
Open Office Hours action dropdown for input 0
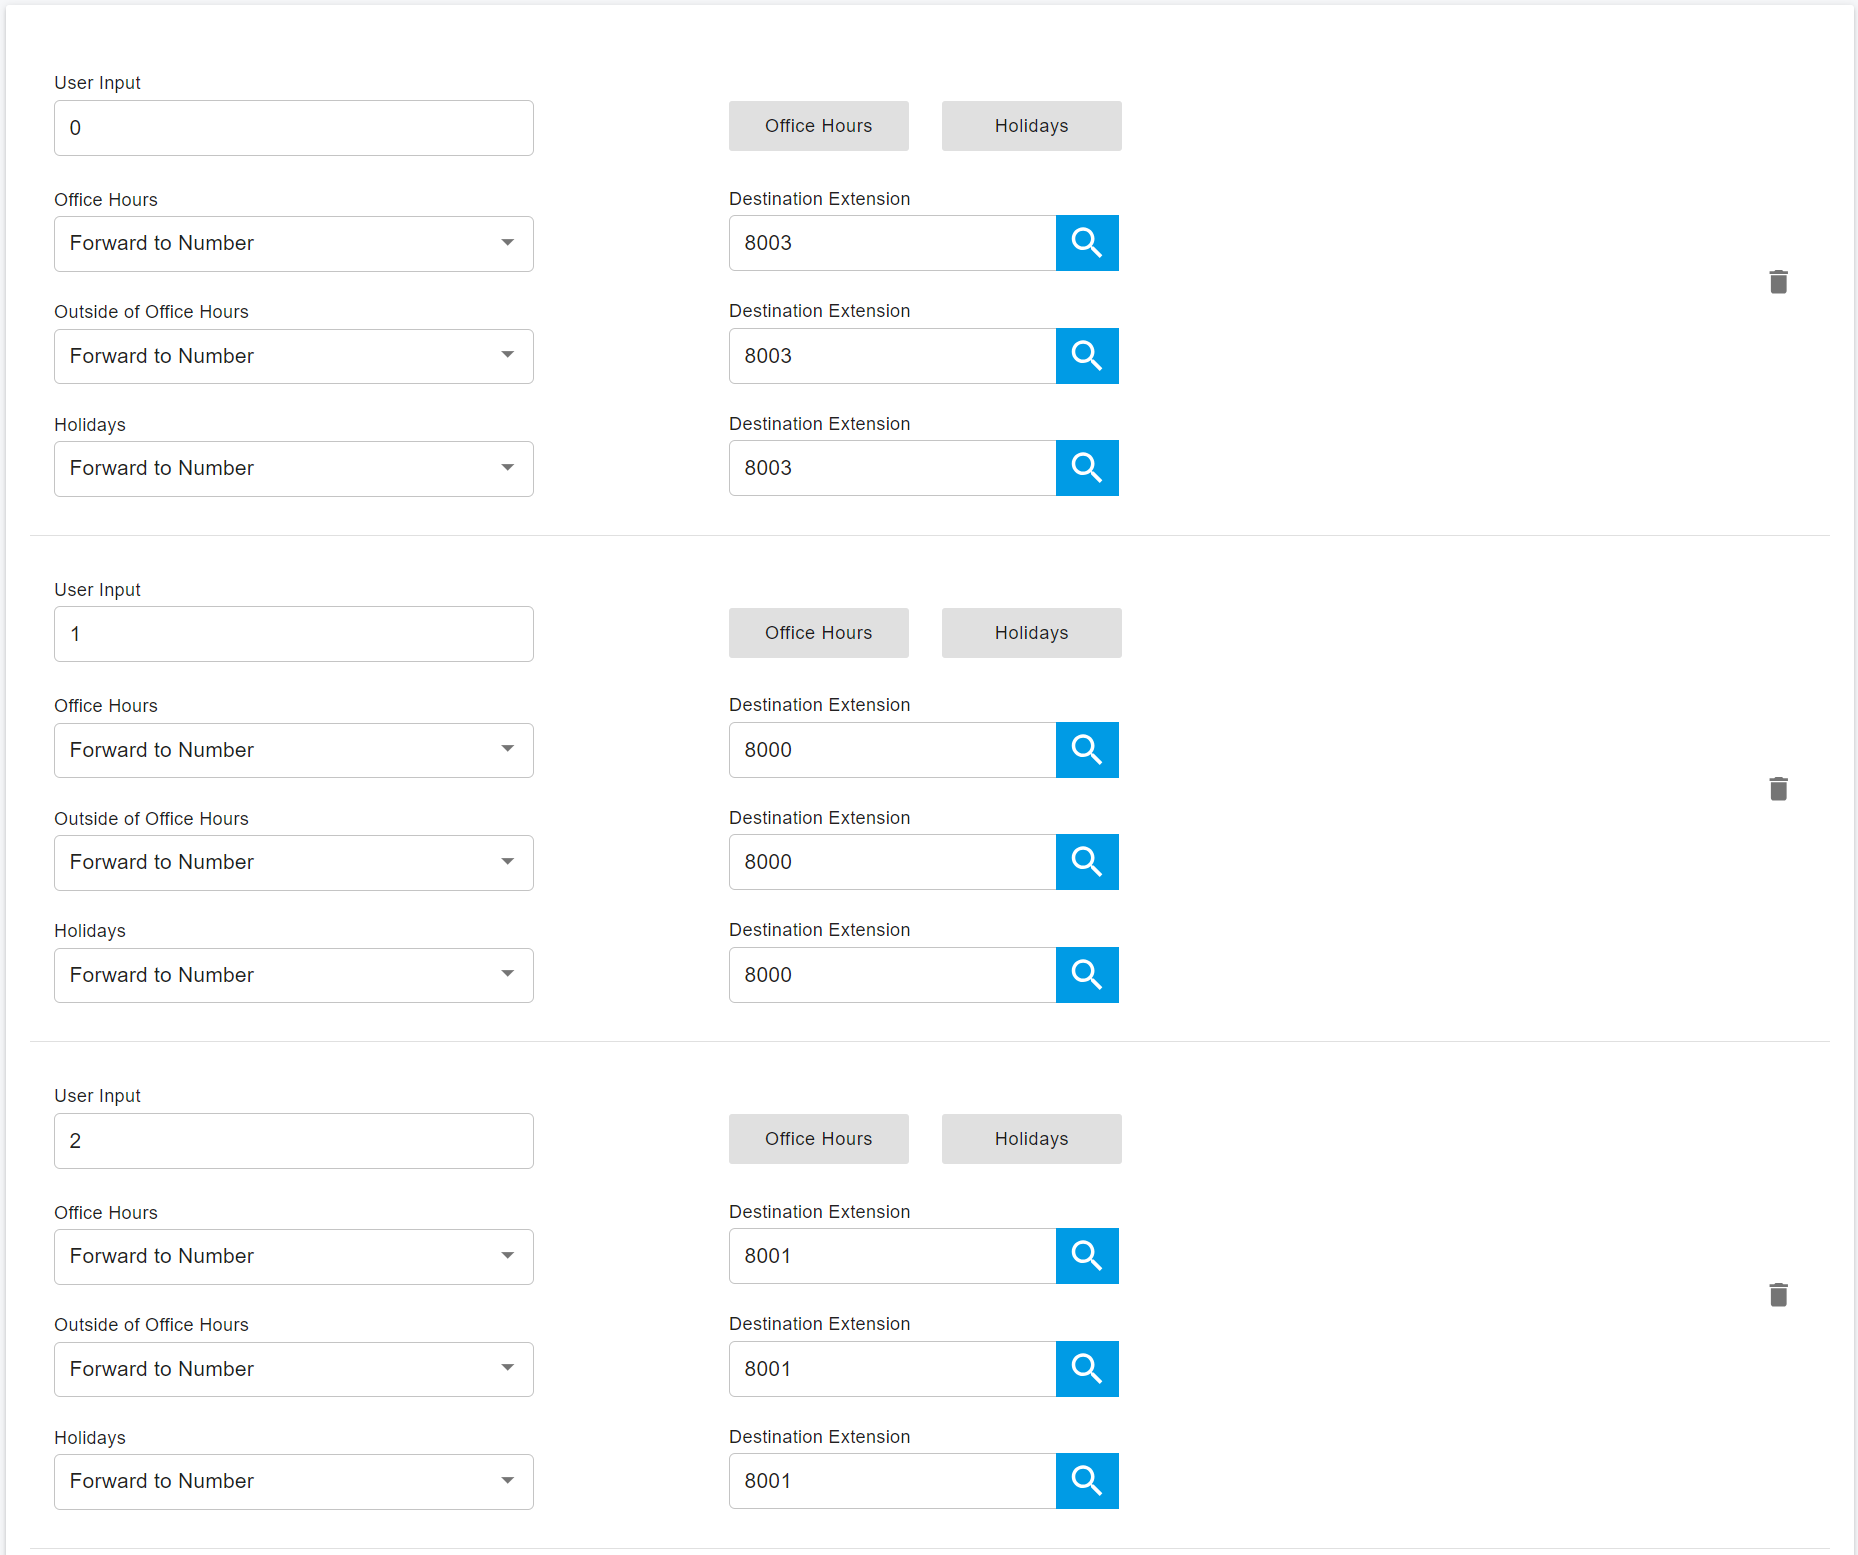293,244
